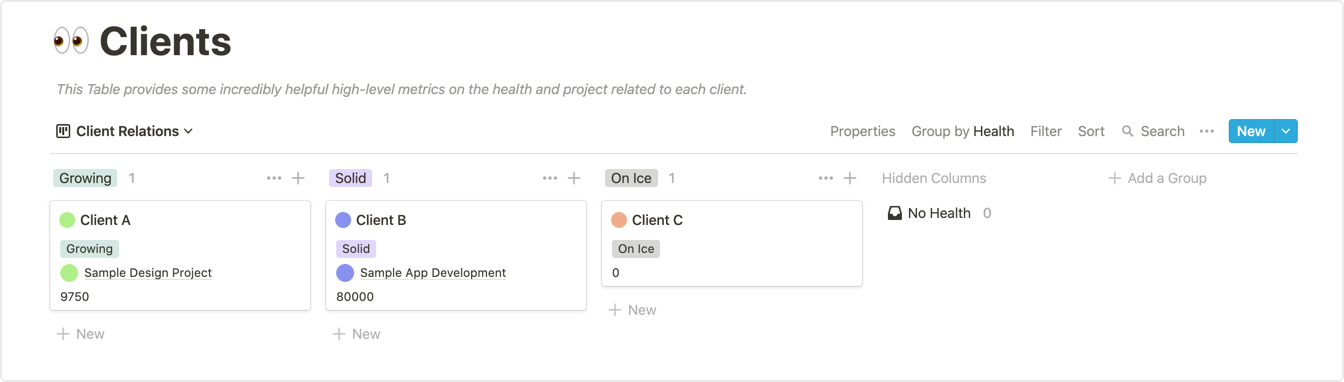
Task: Open the toolbar more options ellipsis
Action: click(x=1207, y=131)
